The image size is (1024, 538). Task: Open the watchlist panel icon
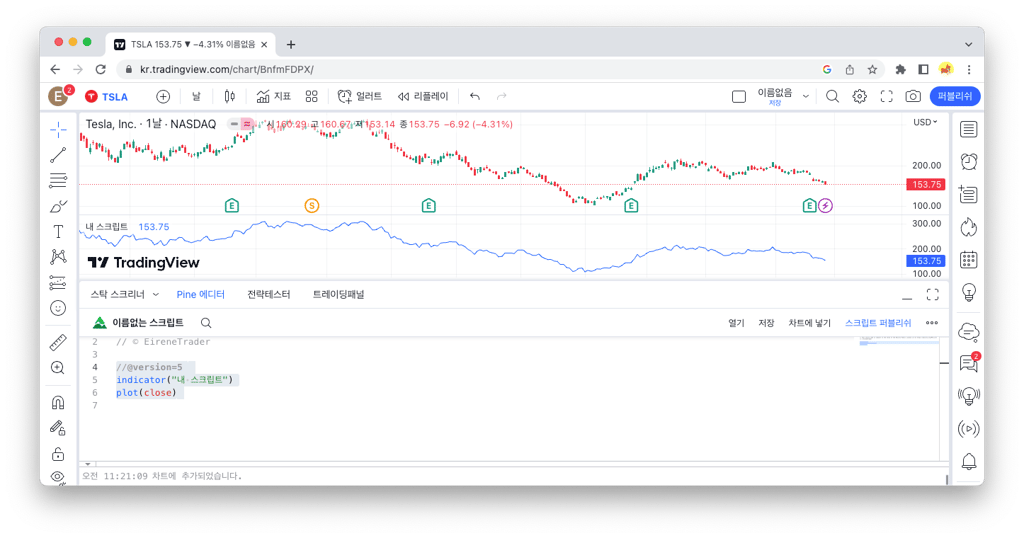pos(968,129)
